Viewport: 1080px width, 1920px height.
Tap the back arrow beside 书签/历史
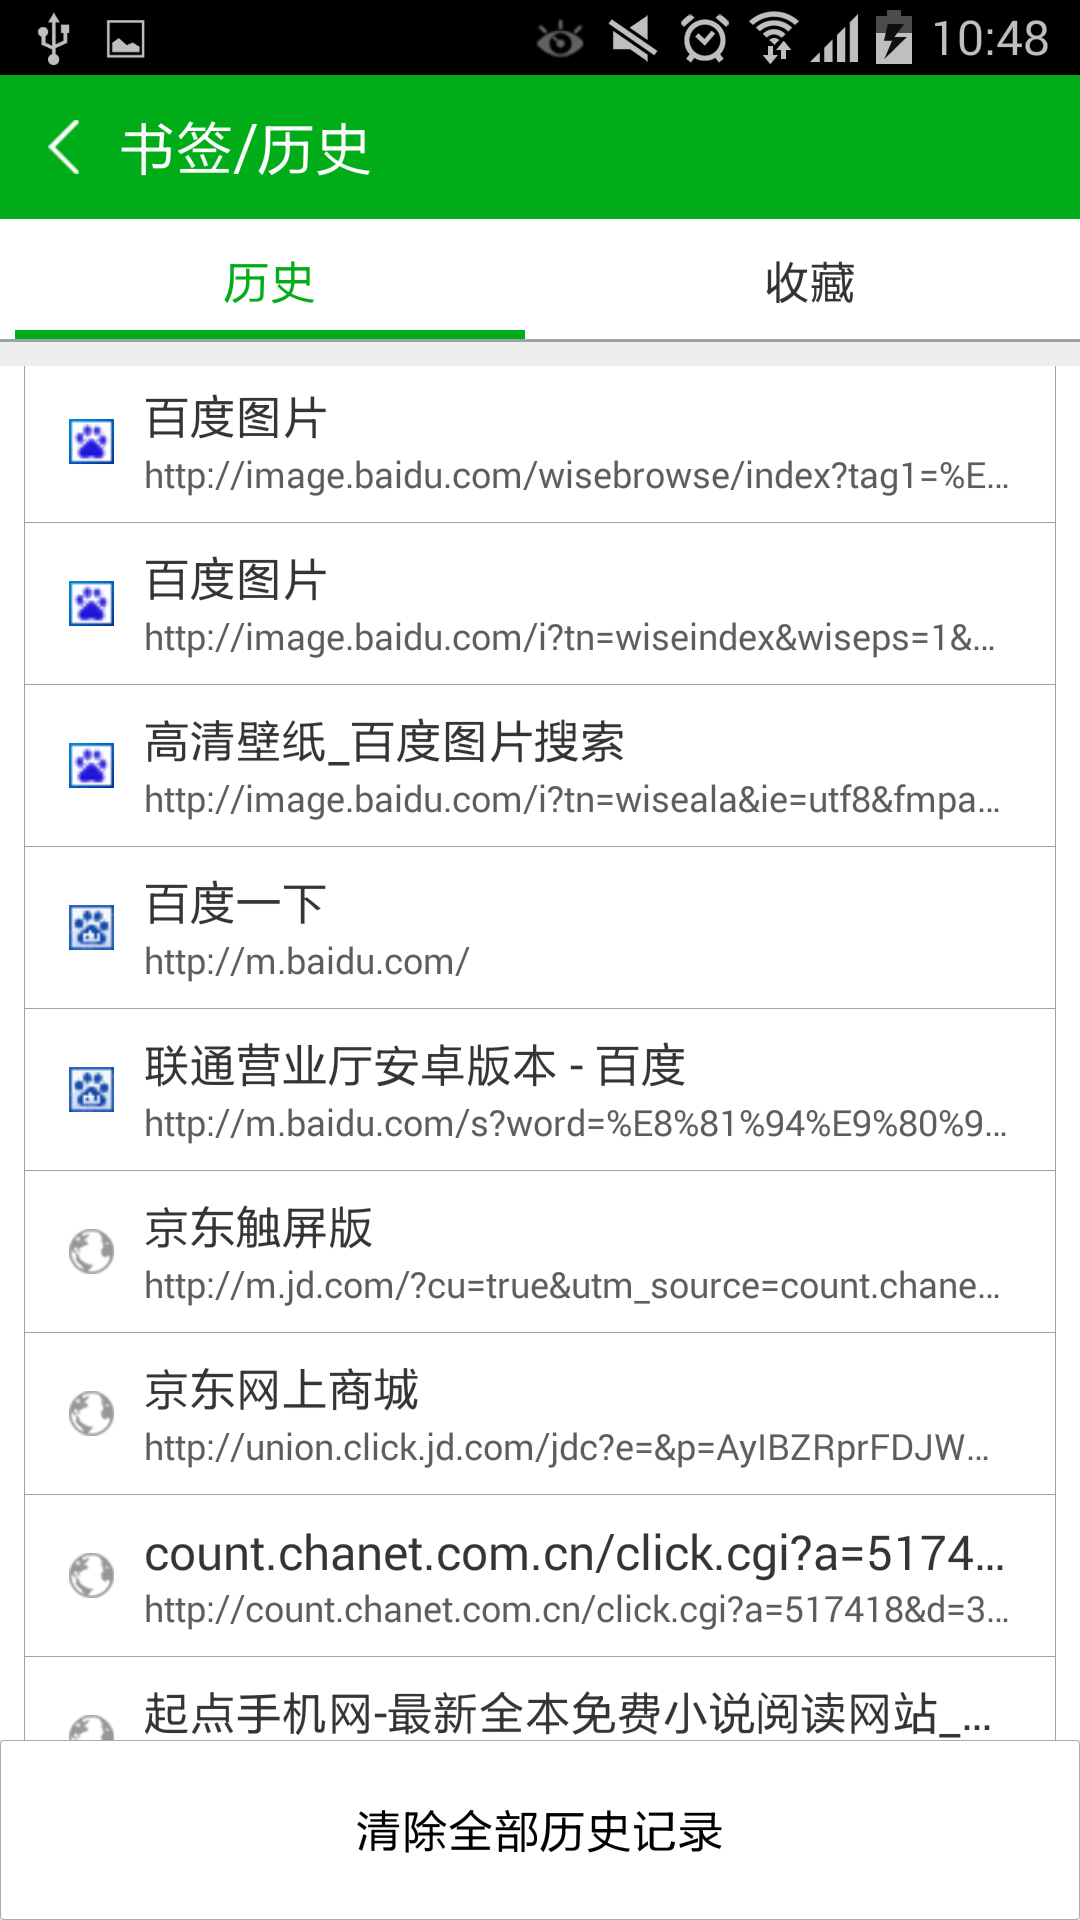coord(65,147)
